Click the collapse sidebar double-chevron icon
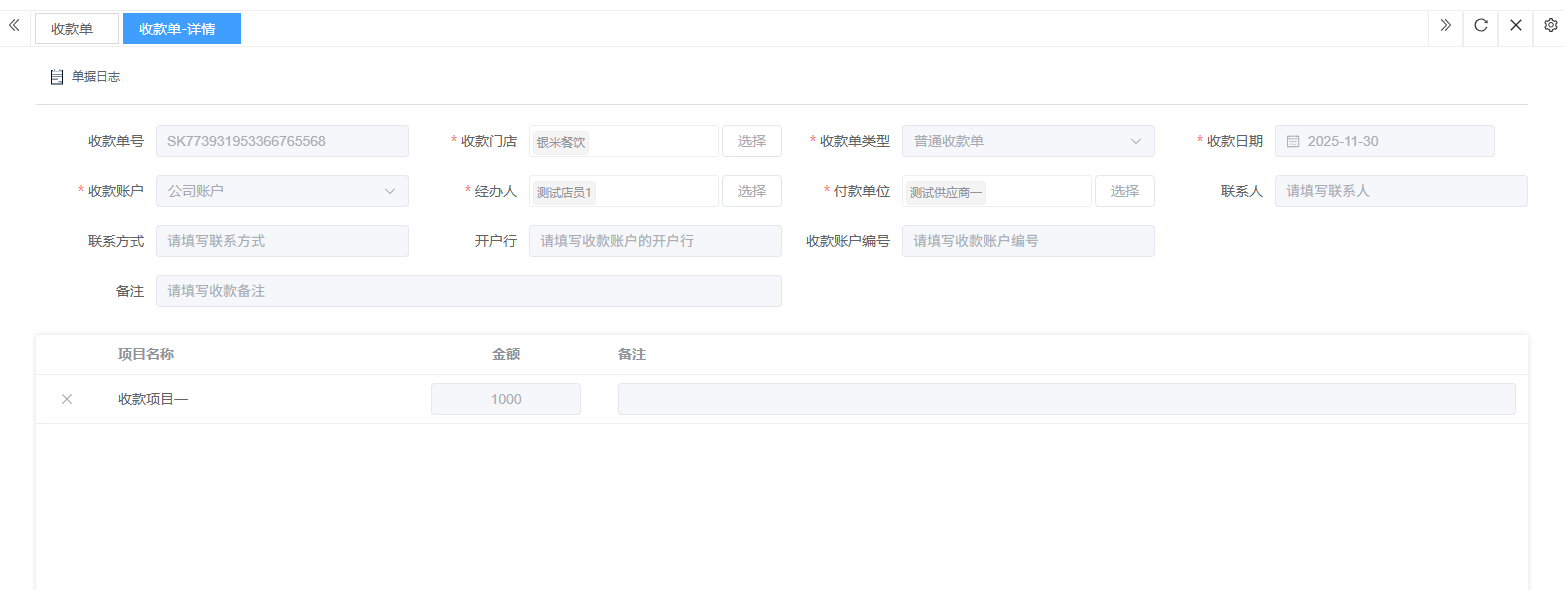This screenshot has height=590, width=1564. [x=14, y=26]
